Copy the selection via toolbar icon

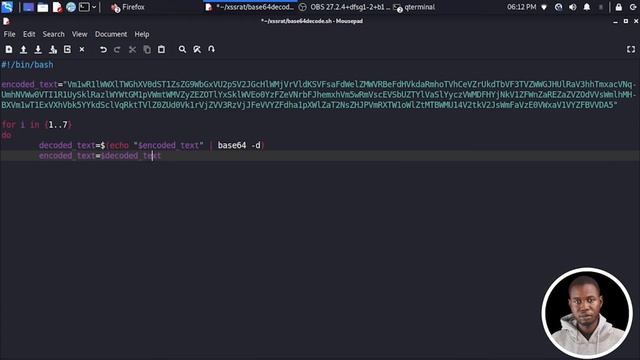(147, 49)
